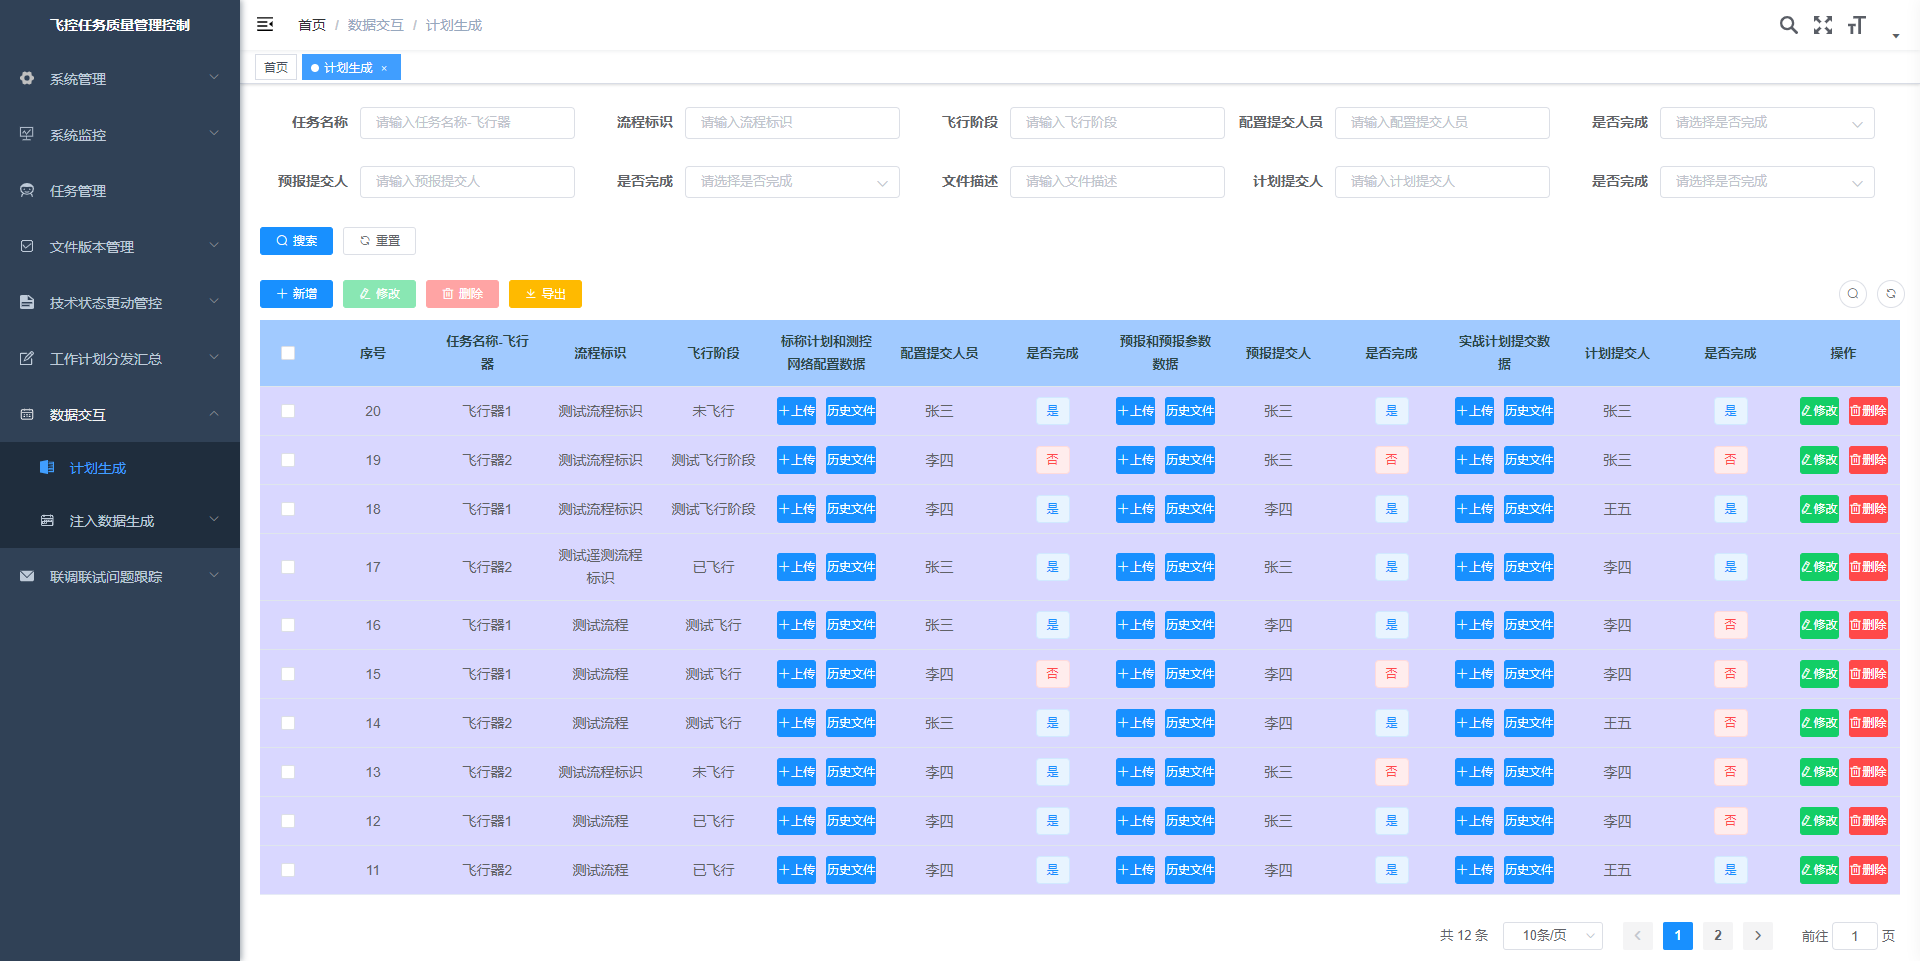Close the 计划生成 tab
Image resolution: width=1920 pixels, height=961 pixels.
click(384, 68)
